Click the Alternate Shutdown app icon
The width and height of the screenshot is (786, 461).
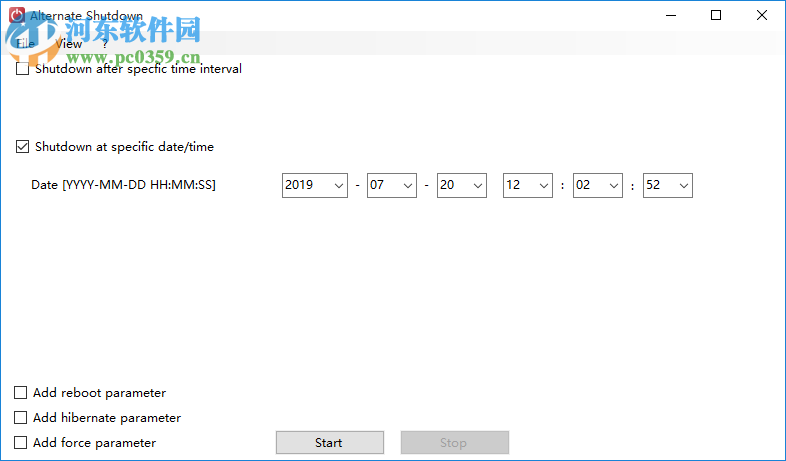[17, 15]
